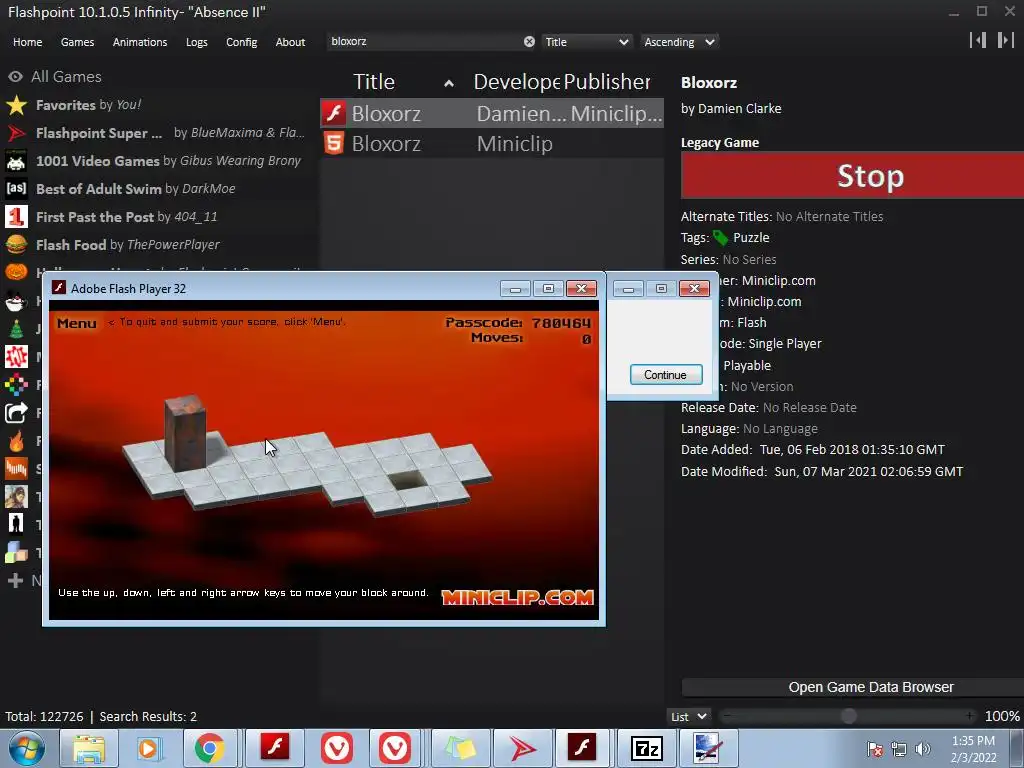The image size is (1024, 768).
Task: Adjust the zoom scale slider handle
Action: pos(848,716)
